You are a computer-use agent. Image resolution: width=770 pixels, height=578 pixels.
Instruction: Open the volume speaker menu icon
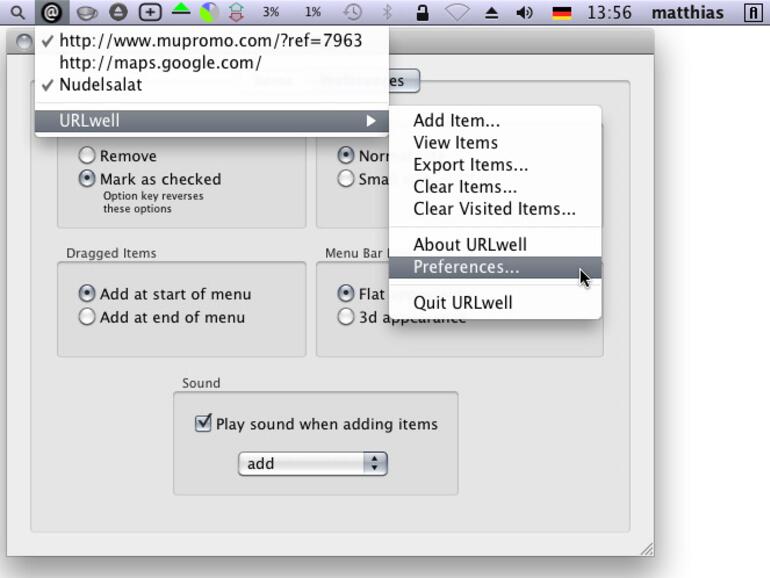click(x=524, y=13)
